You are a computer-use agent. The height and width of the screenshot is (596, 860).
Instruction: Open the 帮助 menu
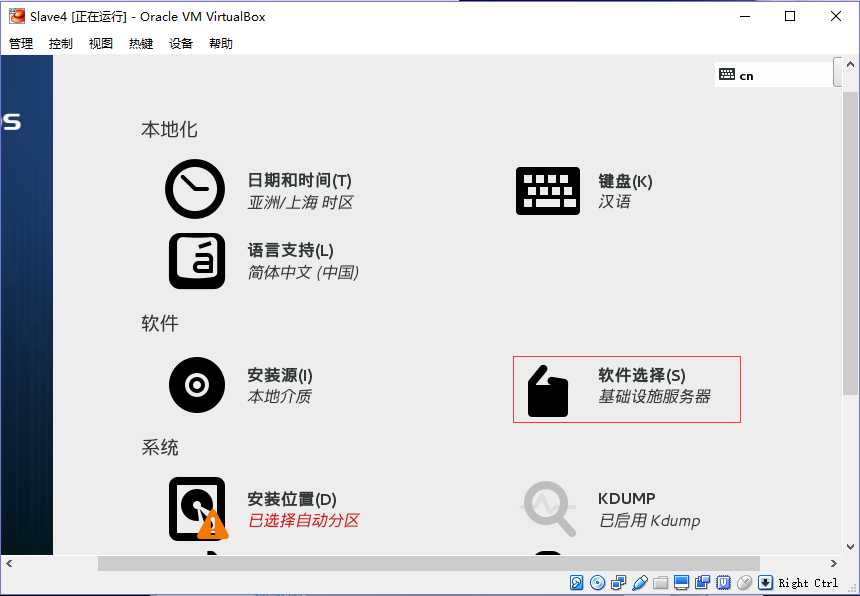point(221,43)
